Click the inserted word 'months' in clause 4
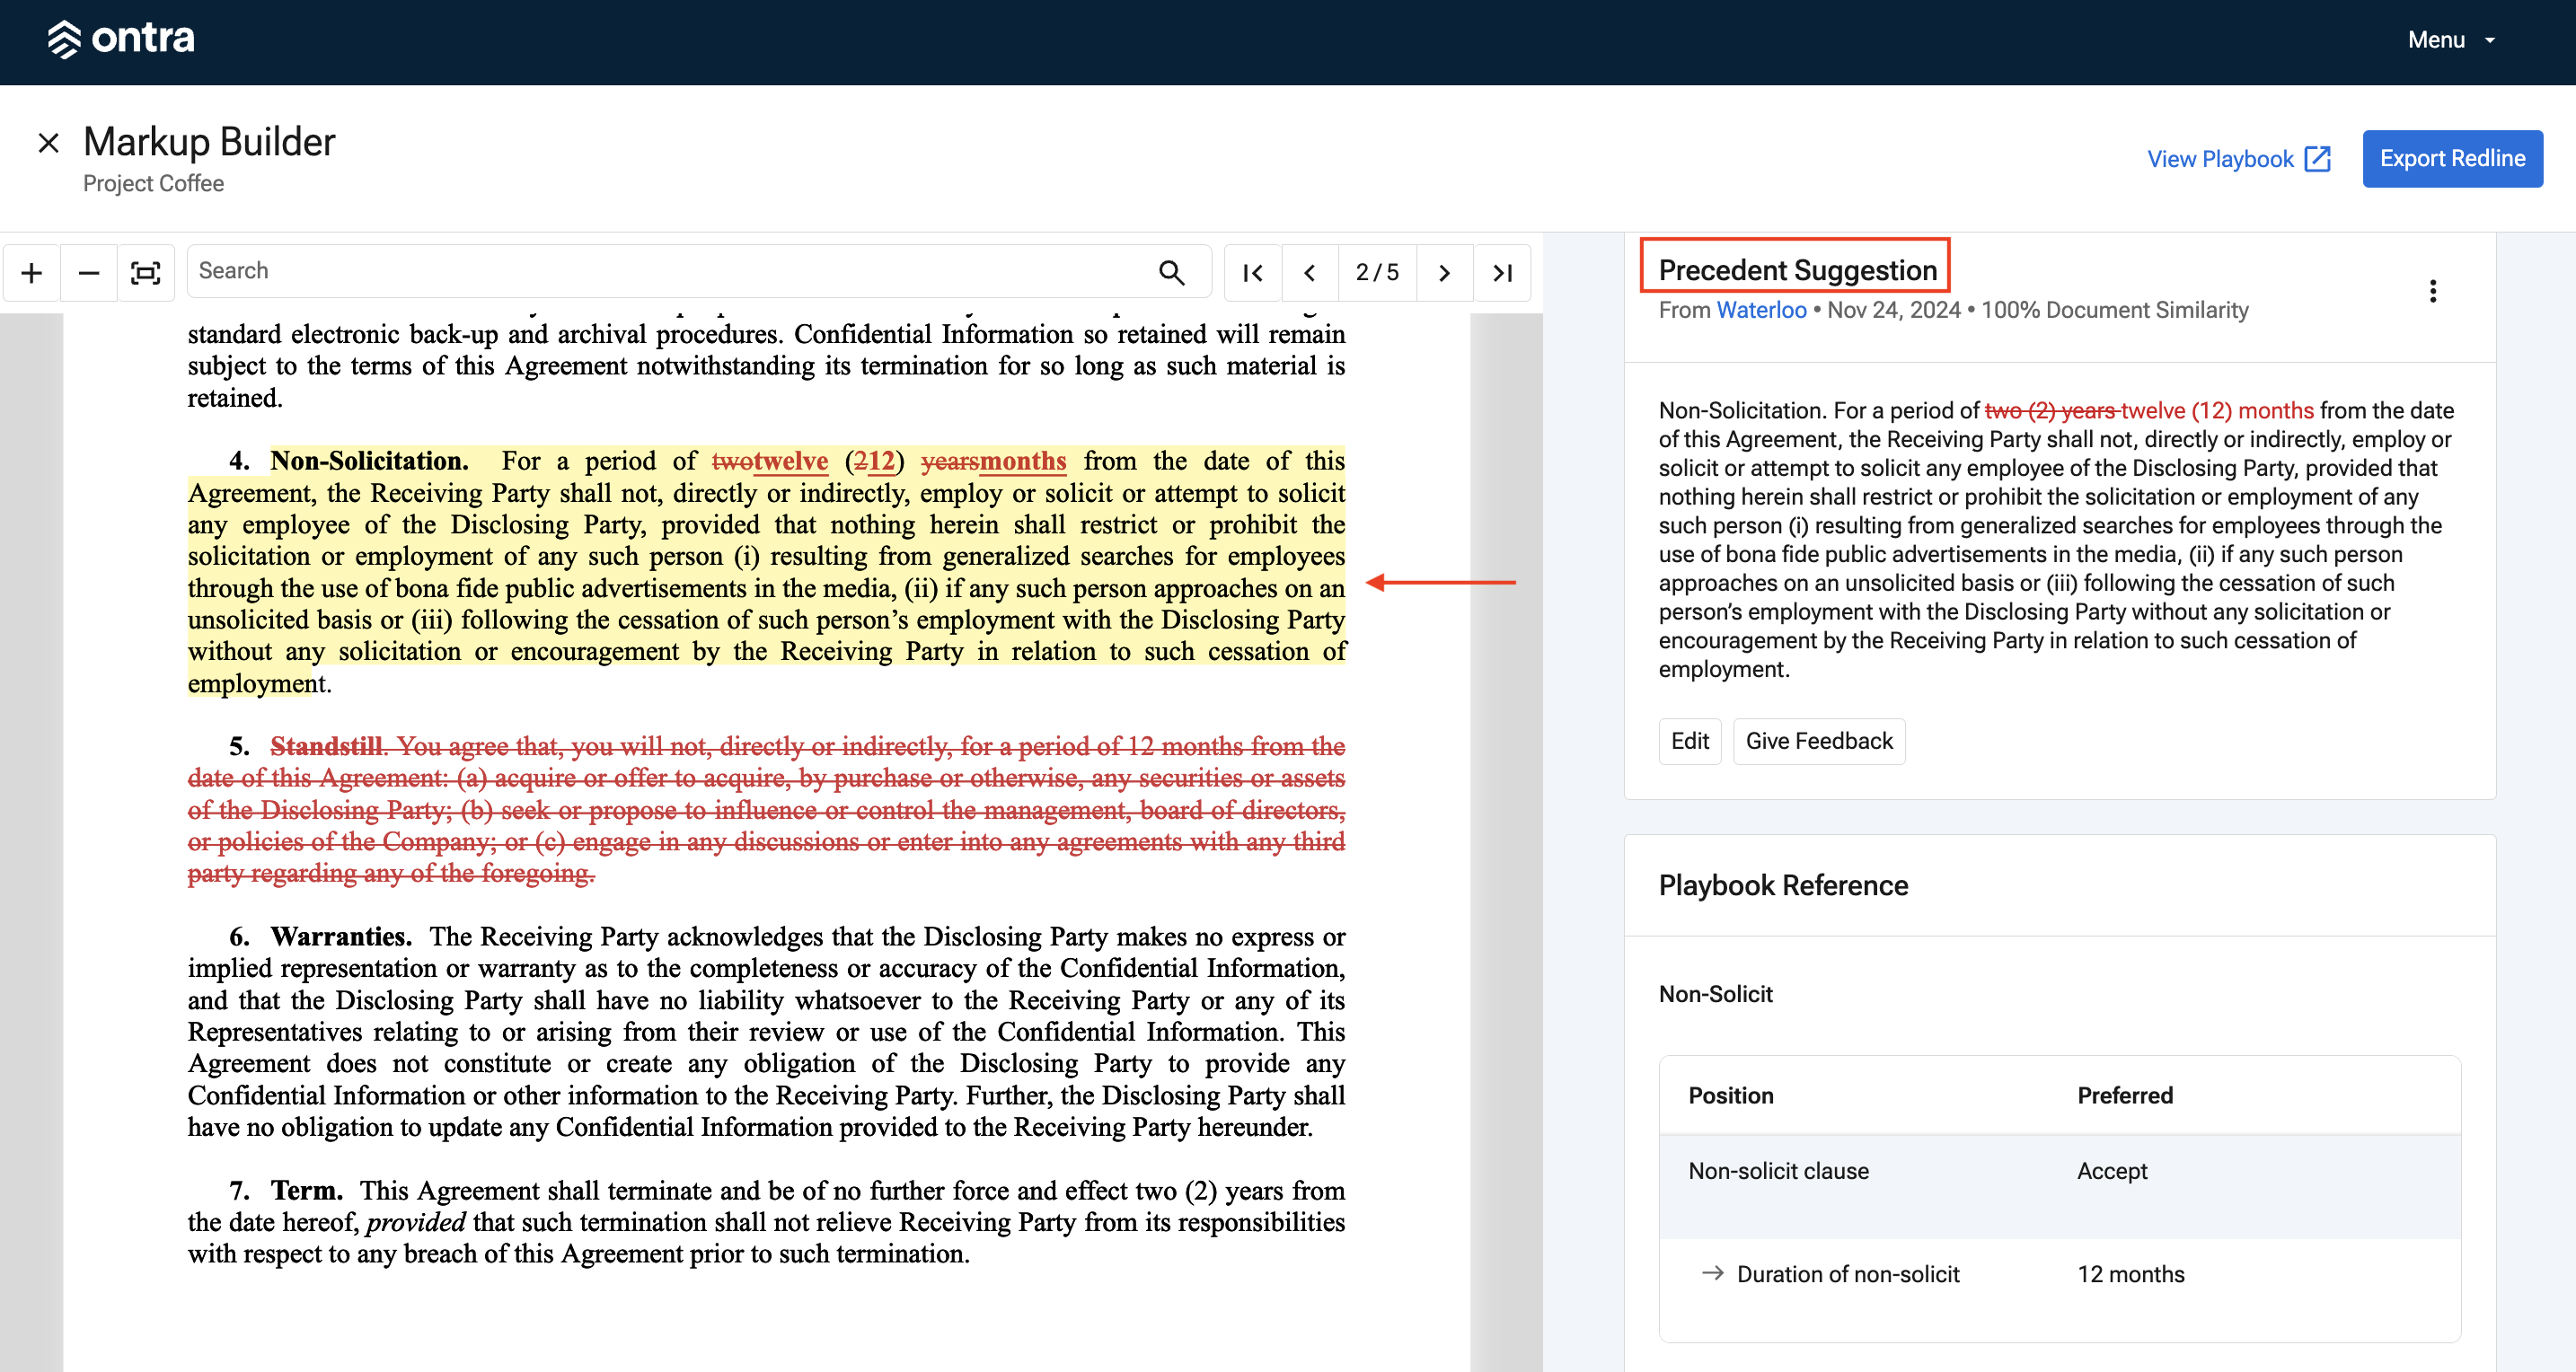This screenshot has height=1372, width=2576. pos(1022,461)
